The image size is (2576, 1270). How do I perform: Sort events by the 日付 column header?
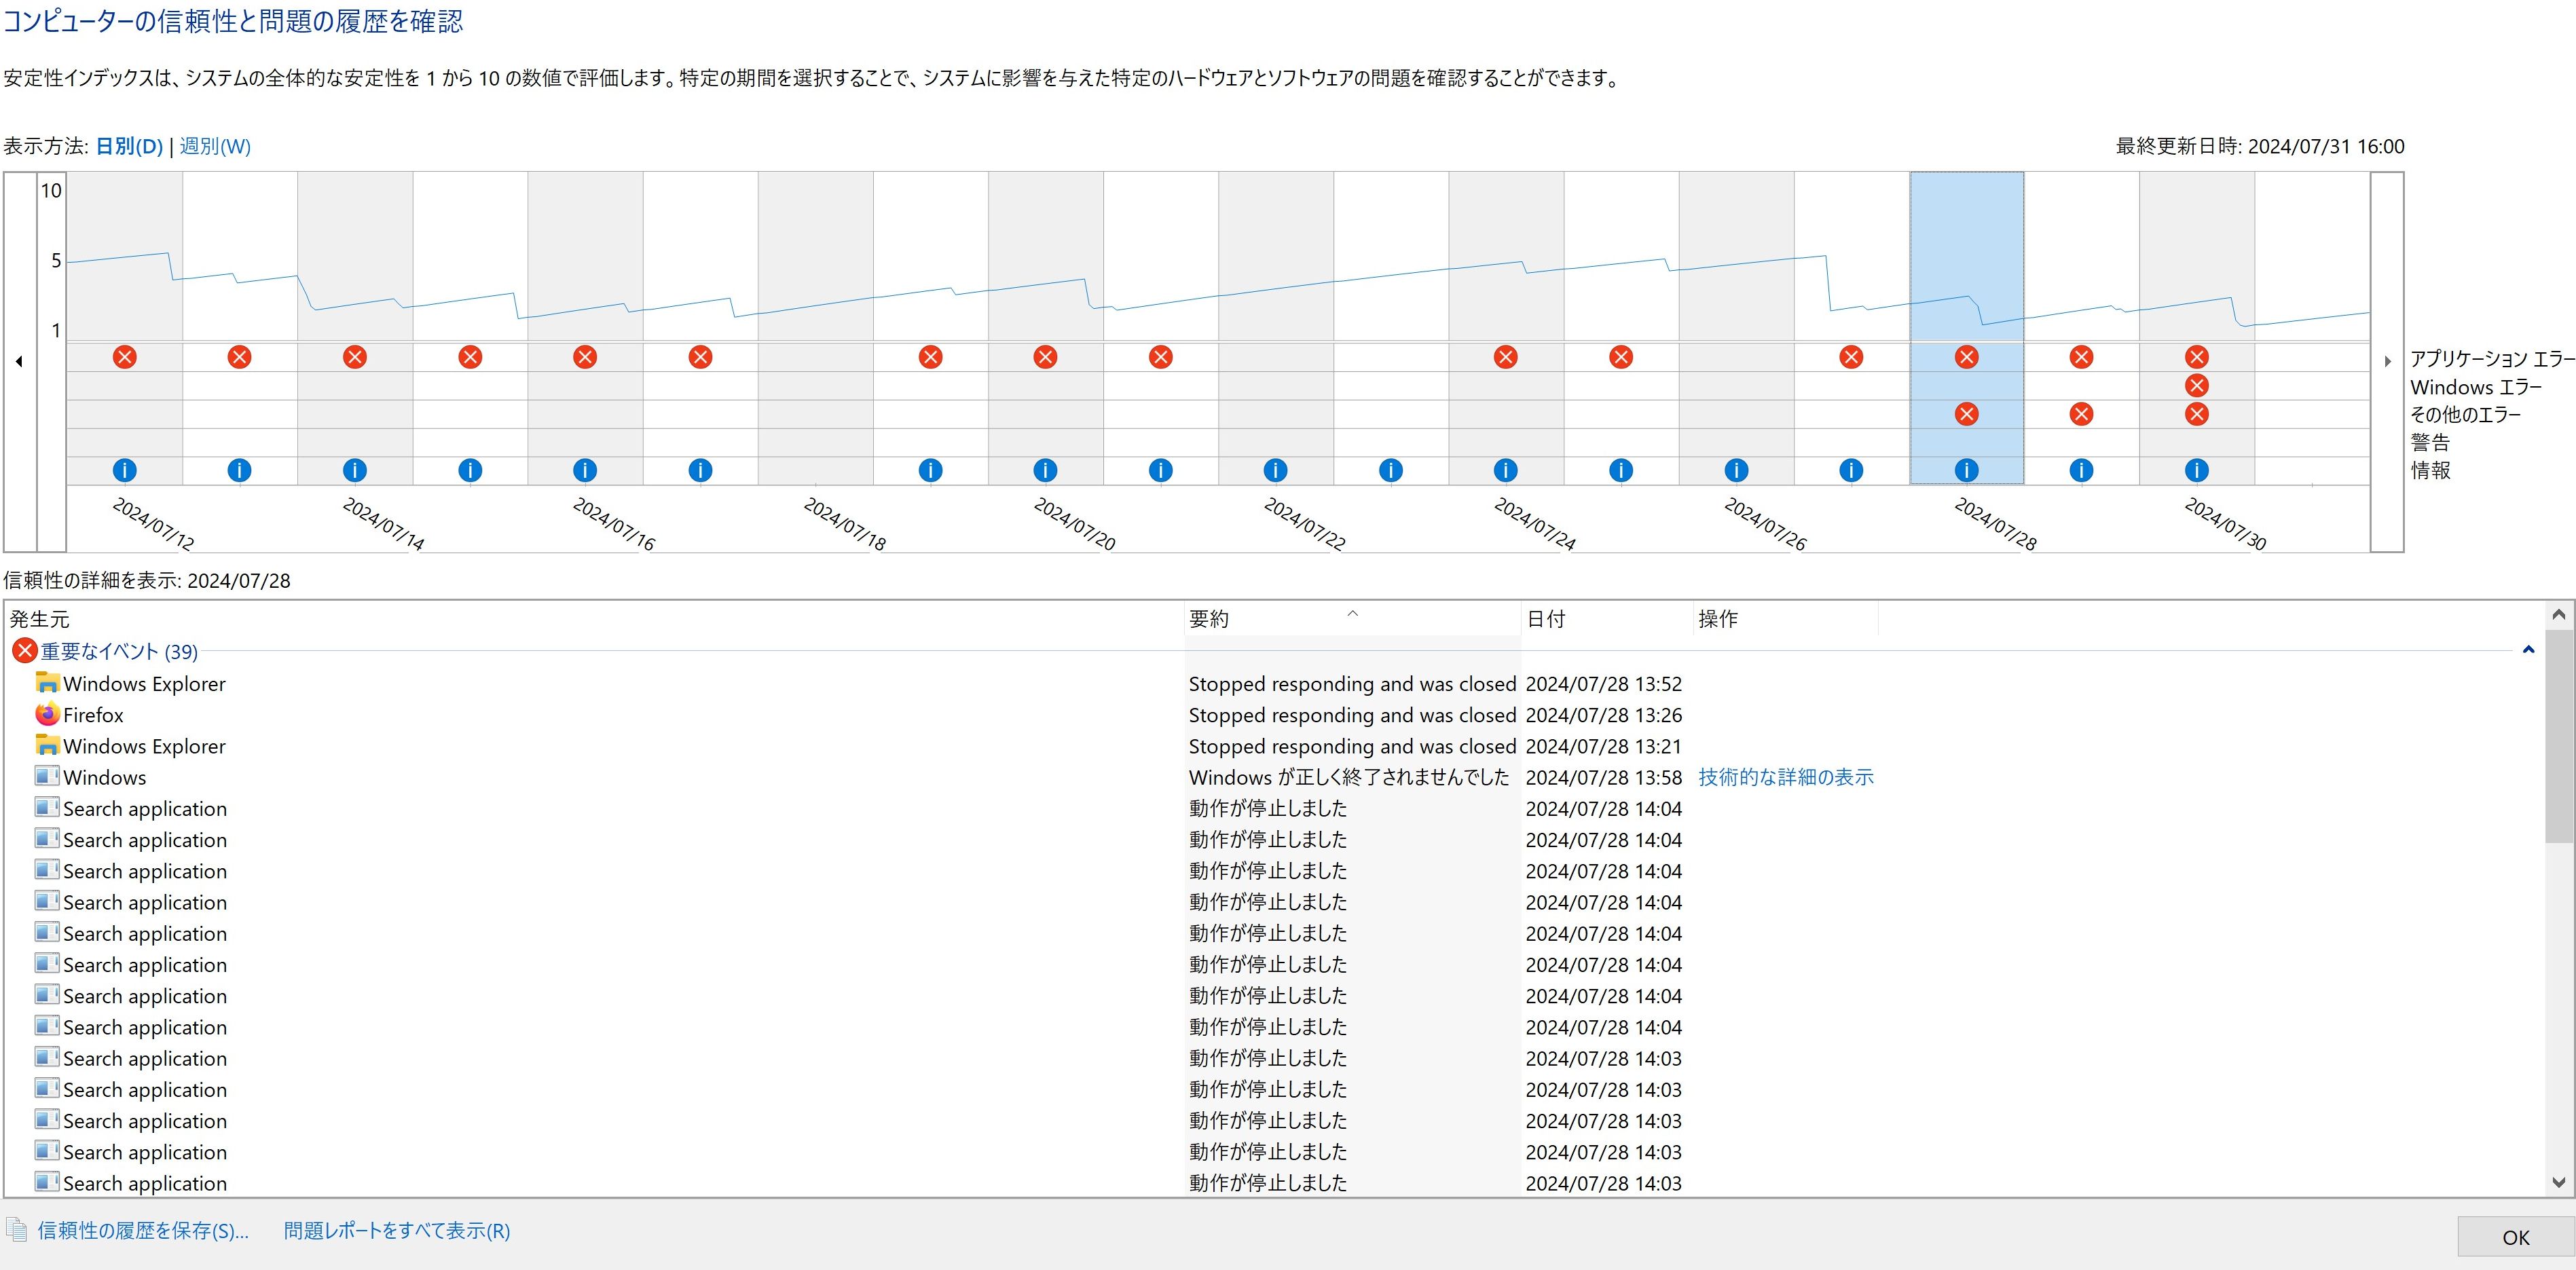point(1545,619)
